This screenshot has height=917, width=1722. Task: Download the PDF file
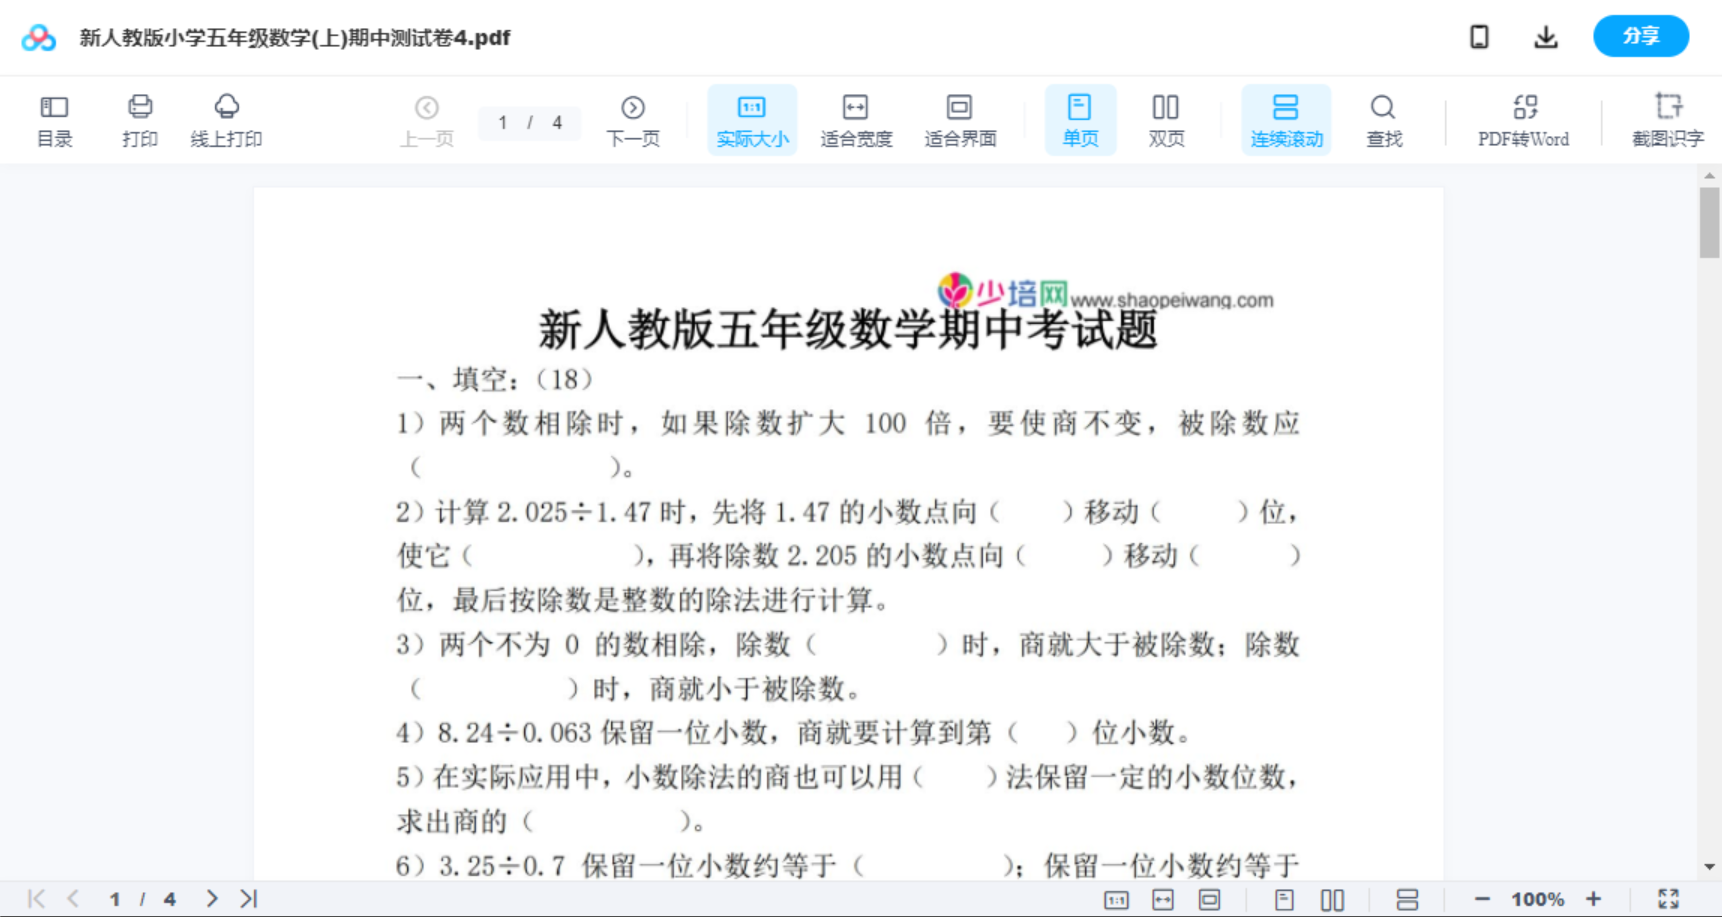tap(1546, 36)
